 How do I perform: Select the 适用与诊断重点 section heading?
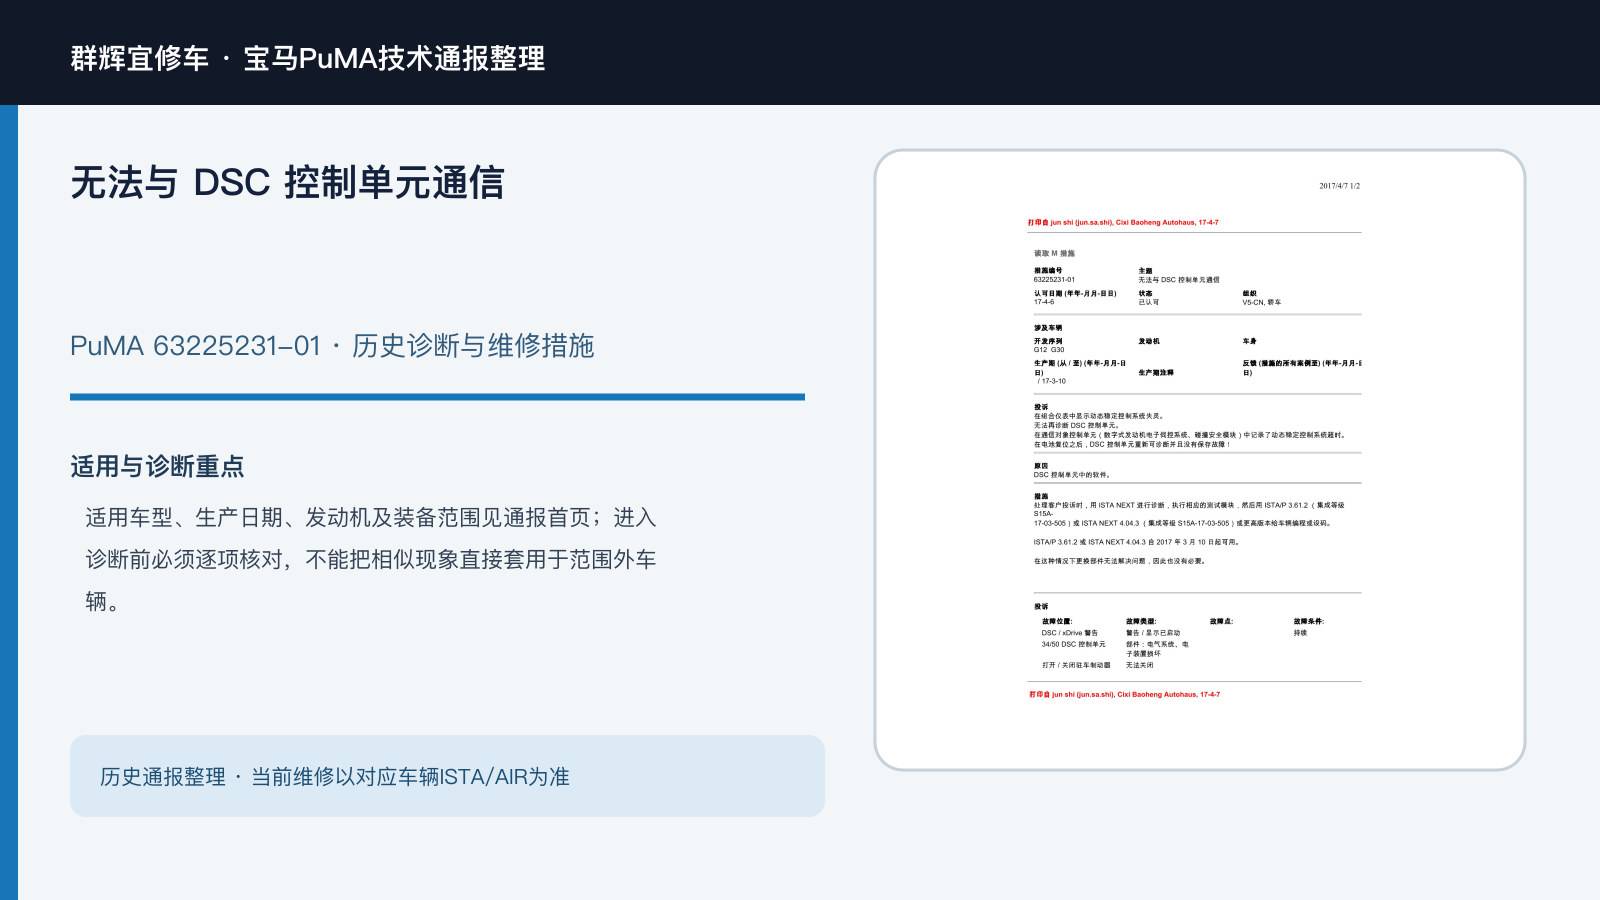click(x=157, y=466)
